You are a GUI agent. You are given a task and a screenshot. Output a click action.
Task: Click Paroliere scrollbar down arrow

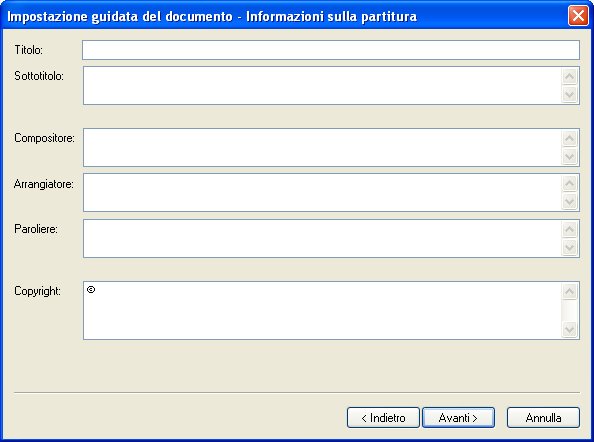tap(569, 247)
